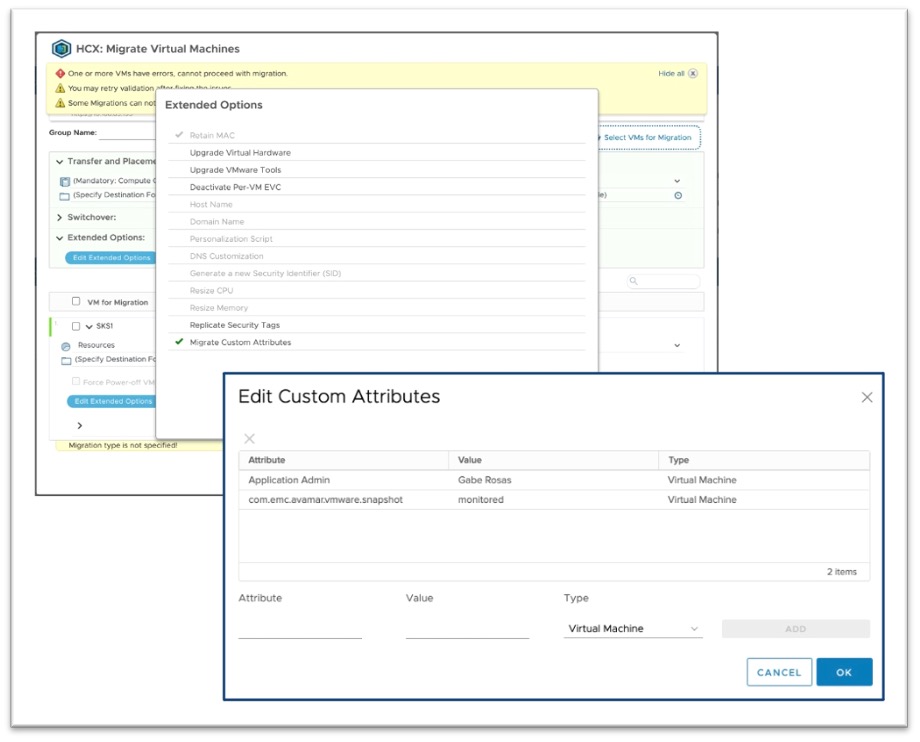Close the warning banner with Hide all
The height and width of the screenshot is (742, 920).
(677, 73)
